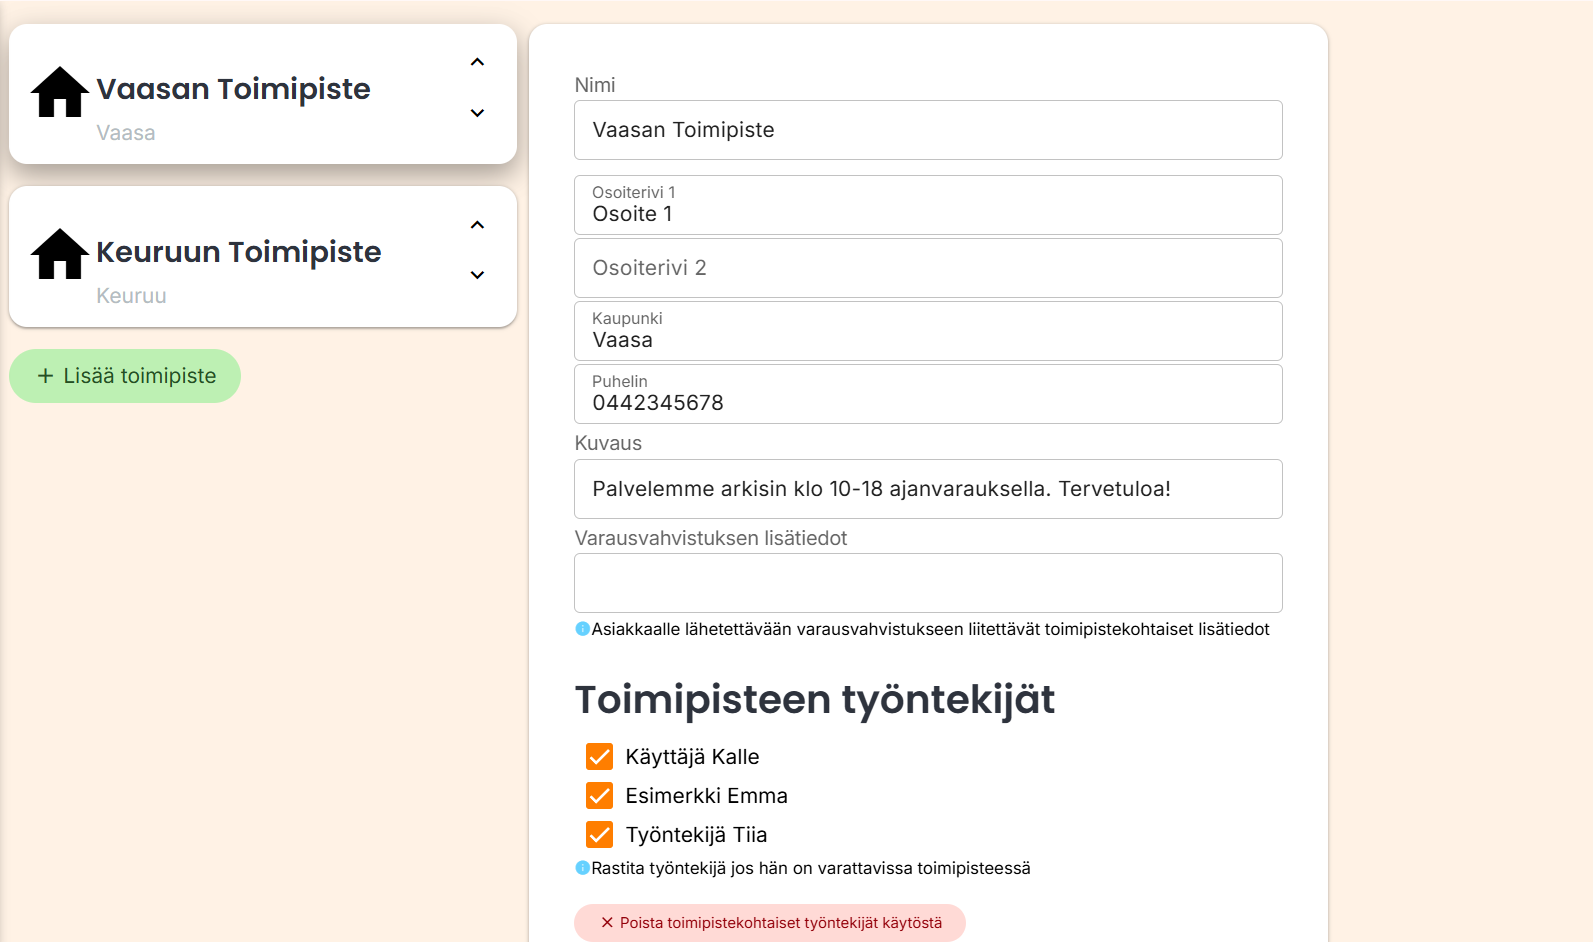Move Vaasan Toimipiste up with chevron

[477, 62]
